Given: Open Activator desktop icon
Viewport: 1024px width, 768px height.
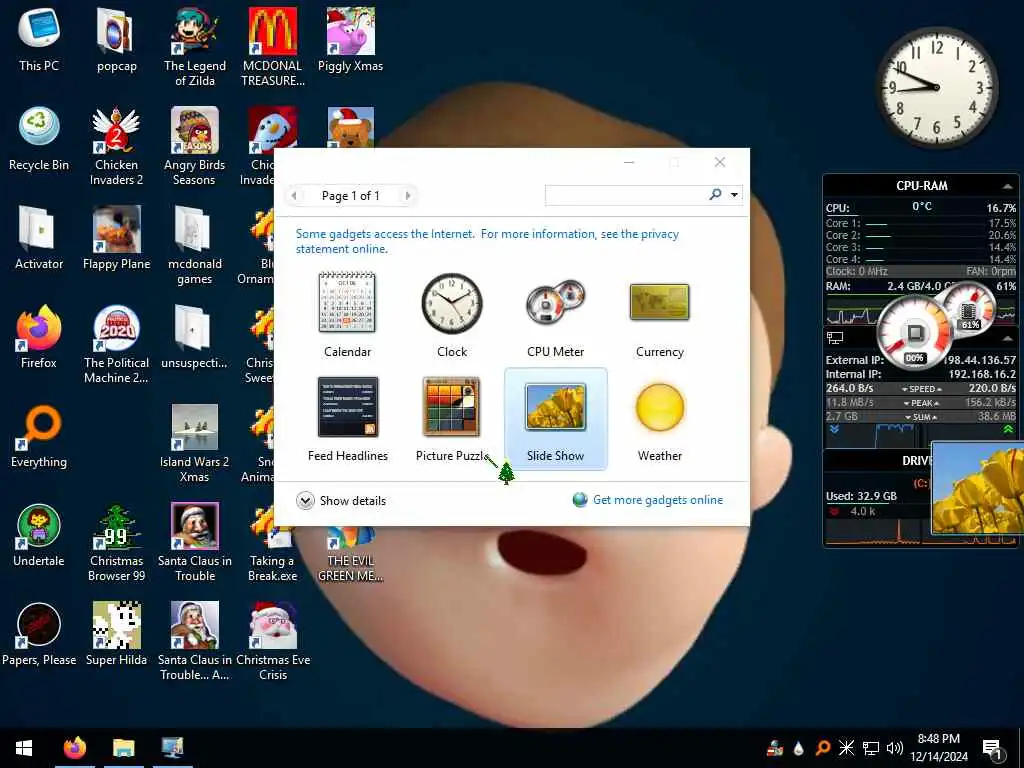Looking at the screenshot, I should point(39,238).
